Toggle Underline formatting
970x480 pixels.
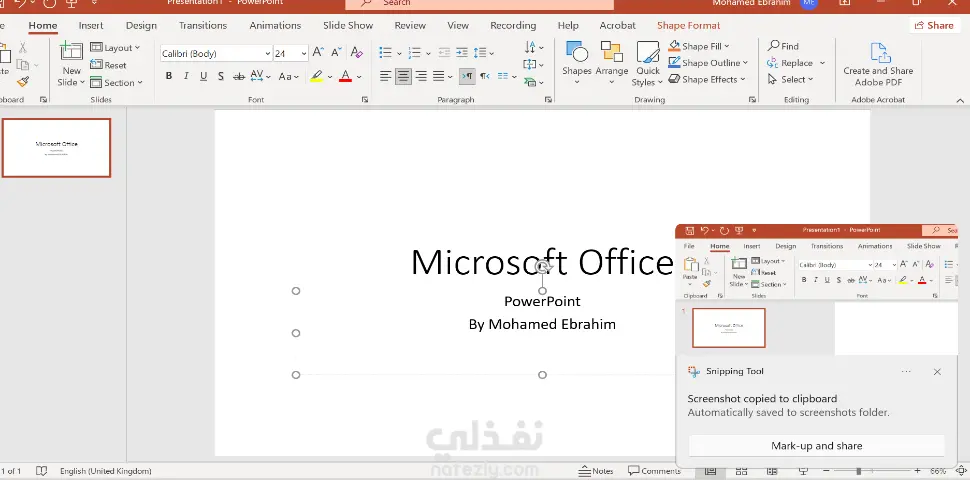click(x=203, y=77)
